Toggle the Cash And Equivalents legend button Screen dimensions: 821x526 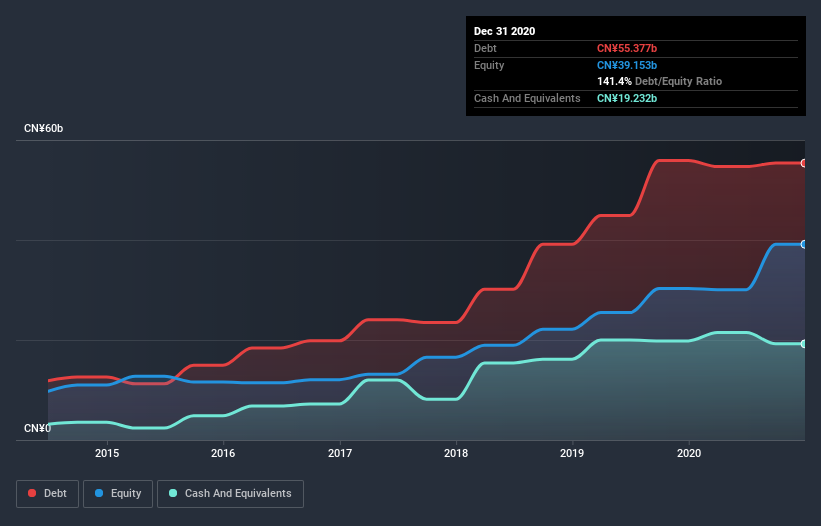coord(230,494)
